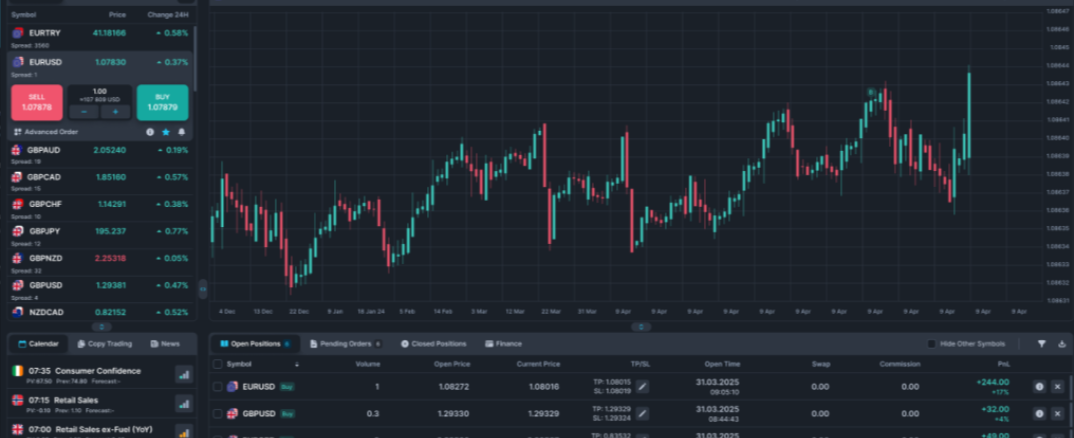This screenshot has height=438, width=1074.
Task: Open Retail Sales ex-Fuel impact chart icon
Action: coord(184,431)
